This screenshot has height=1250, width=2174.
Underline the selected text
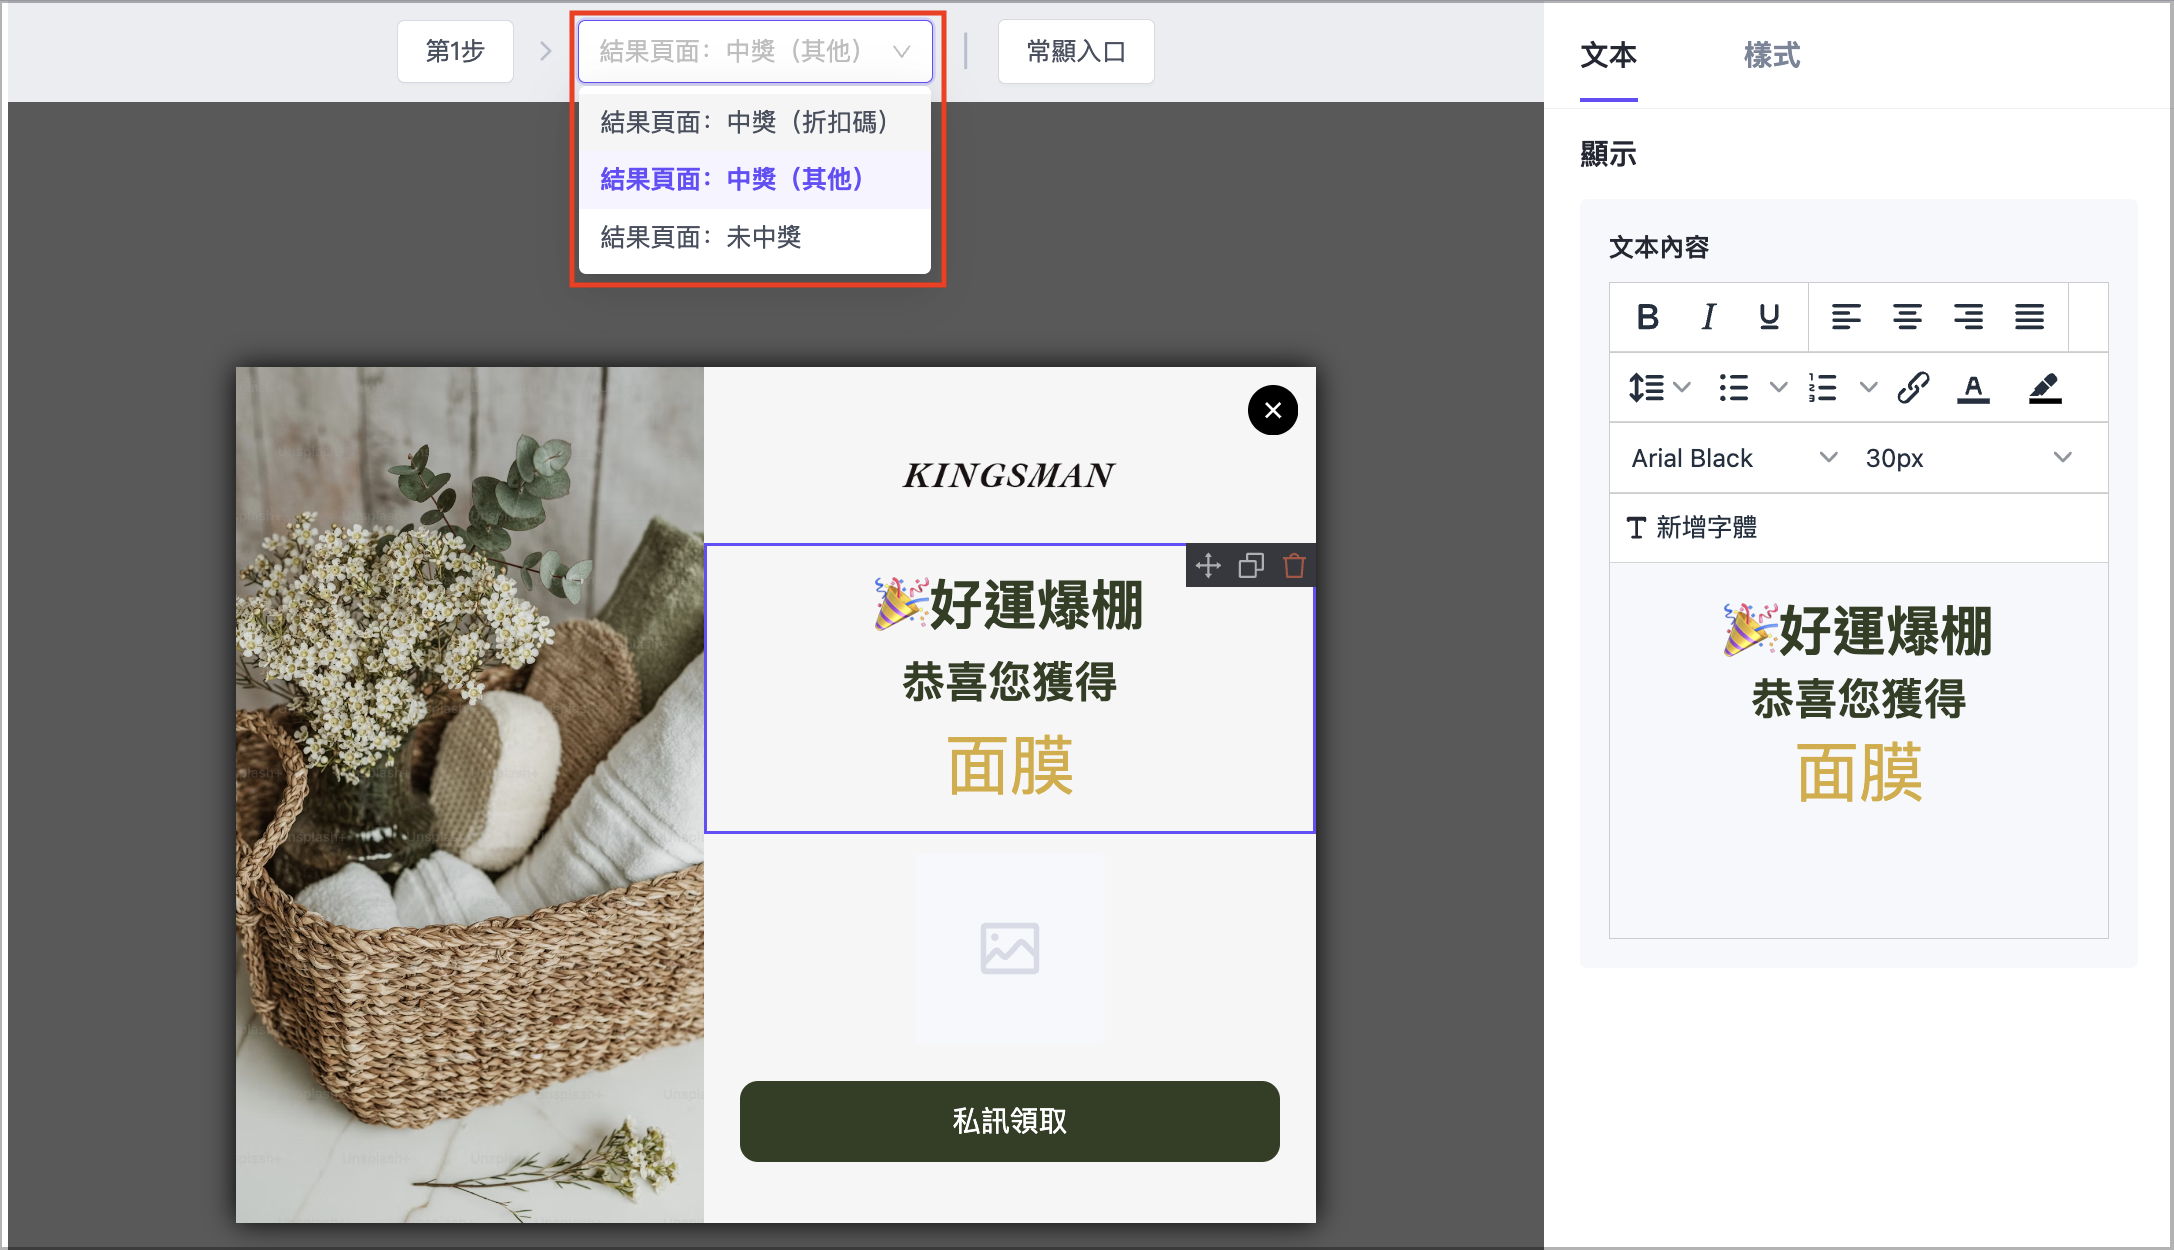tap(1769, 317)
